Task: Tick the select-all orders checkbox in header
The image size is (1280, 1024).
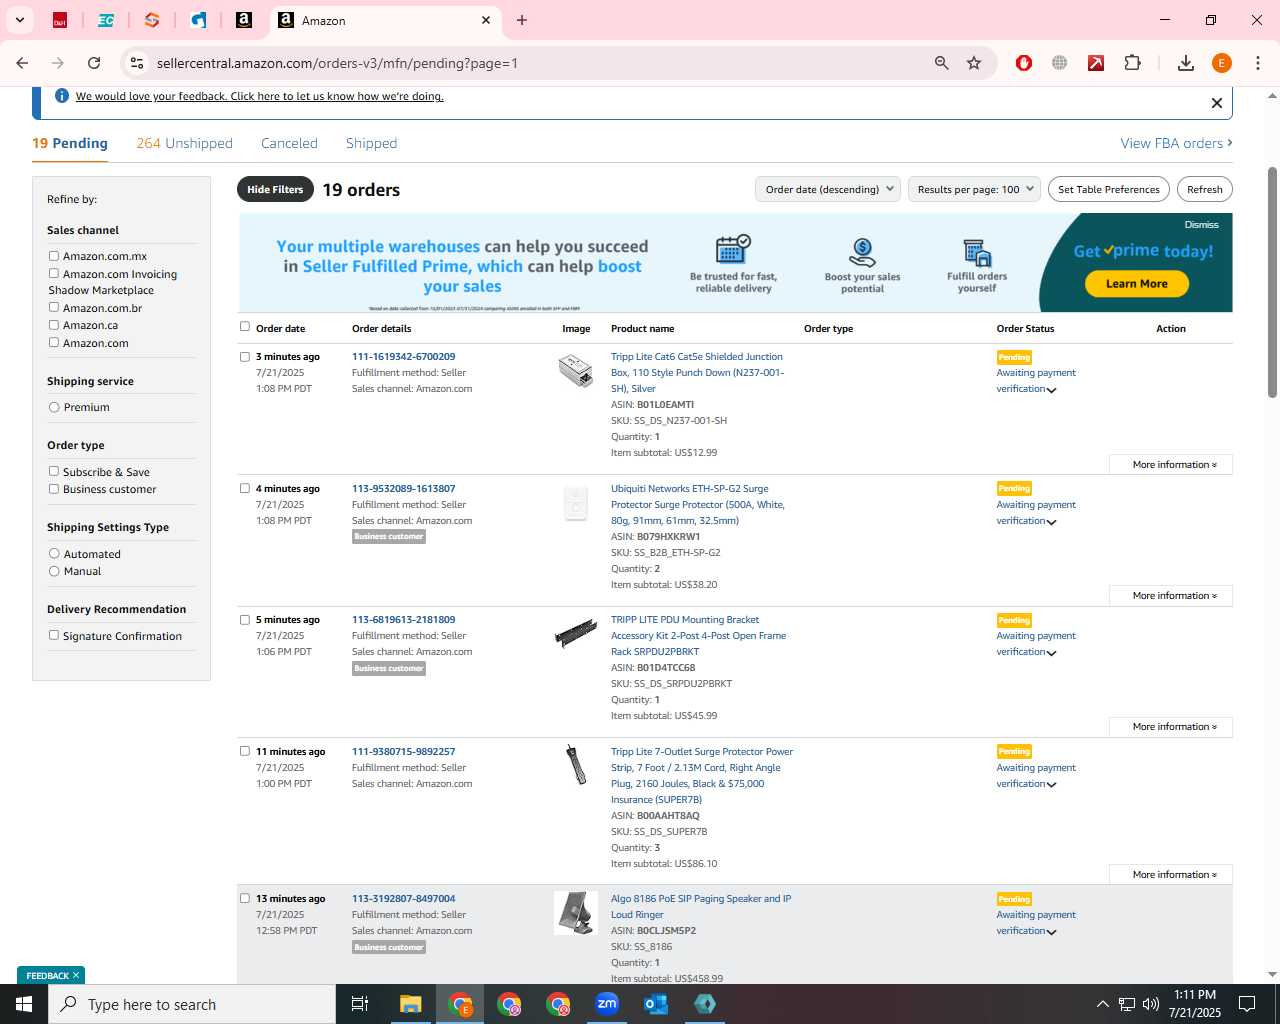Action: pyautogui.click(x=245, y=326)
